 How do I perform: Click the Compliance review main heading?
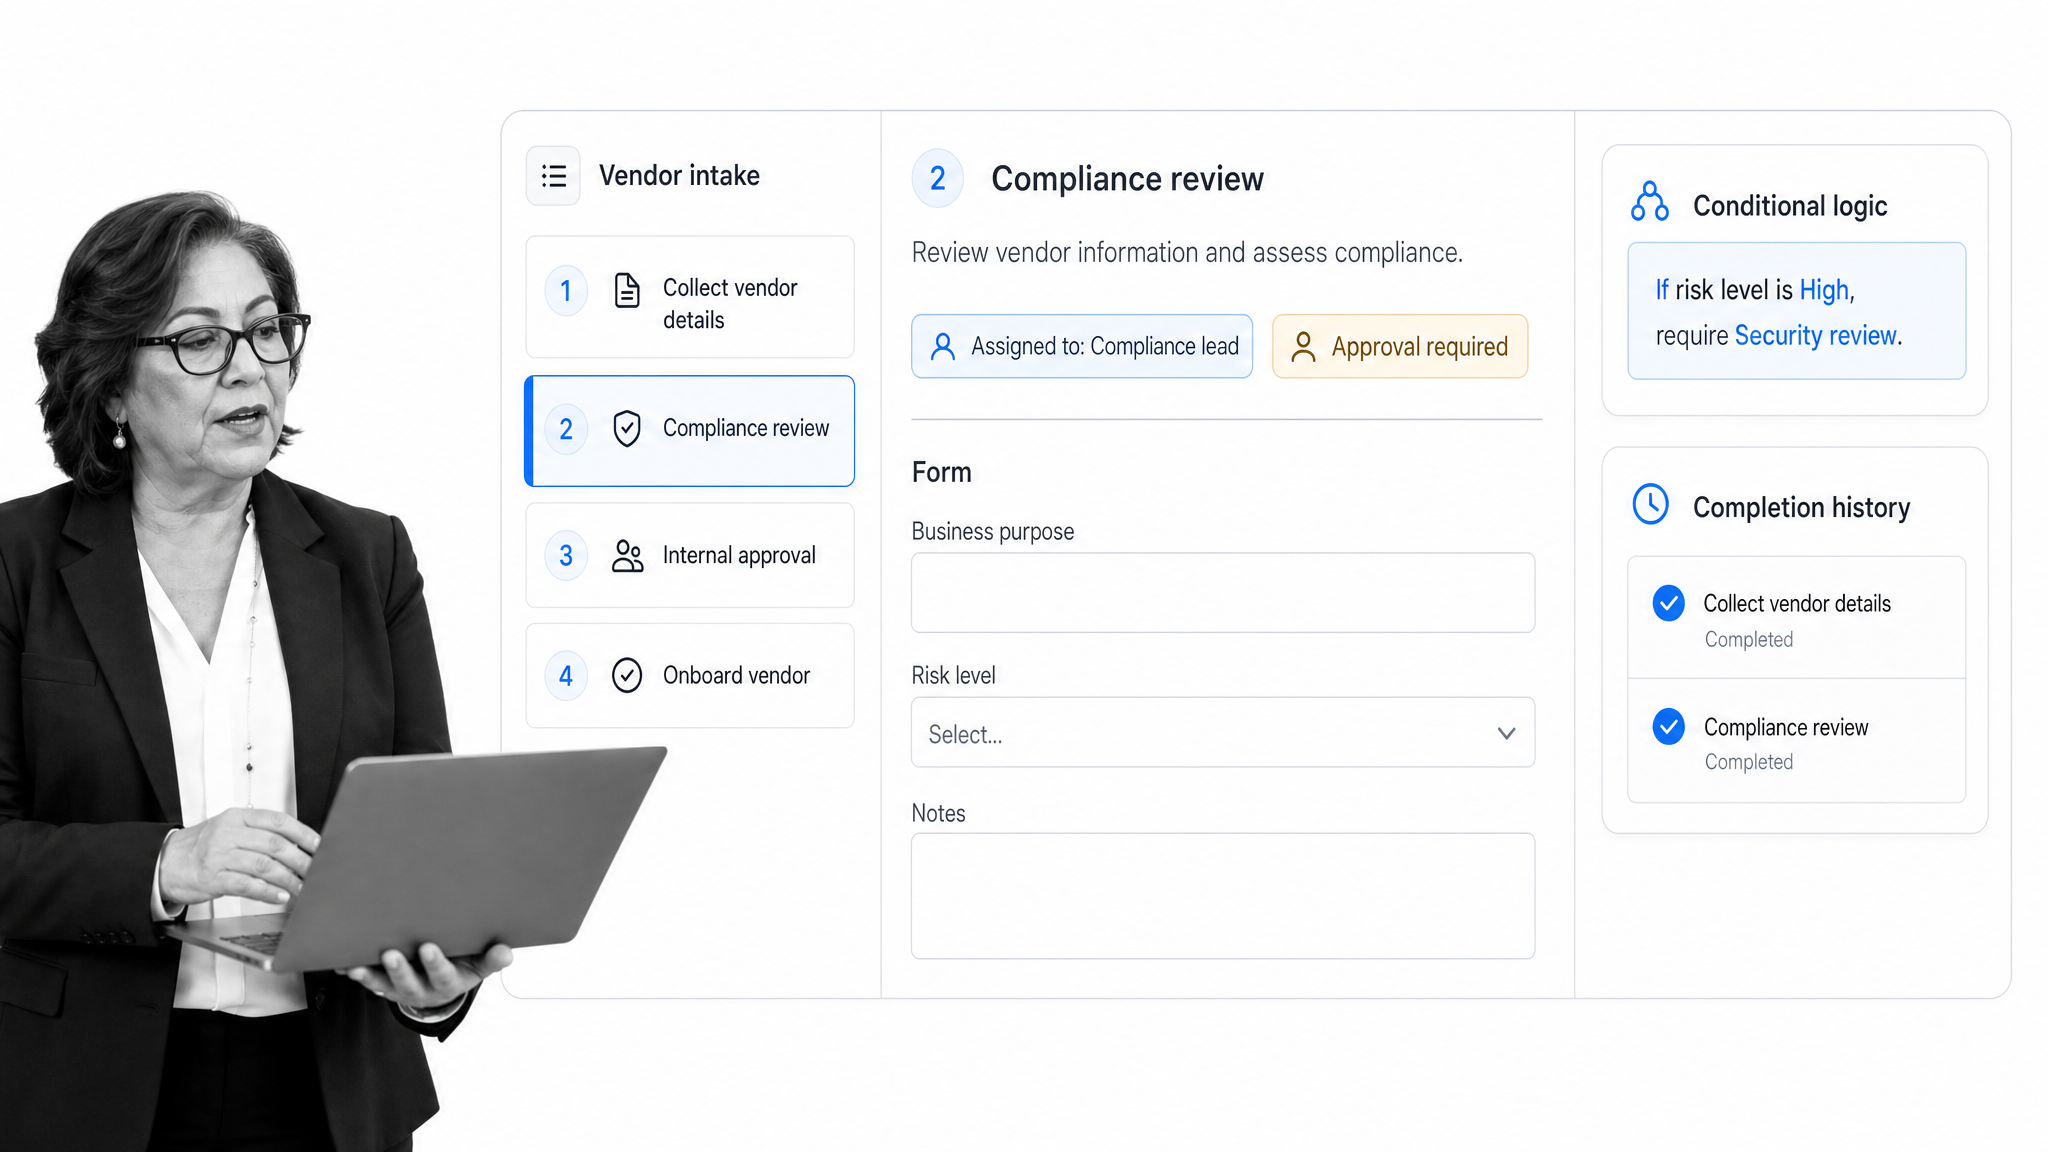(x=1127, y=179)
